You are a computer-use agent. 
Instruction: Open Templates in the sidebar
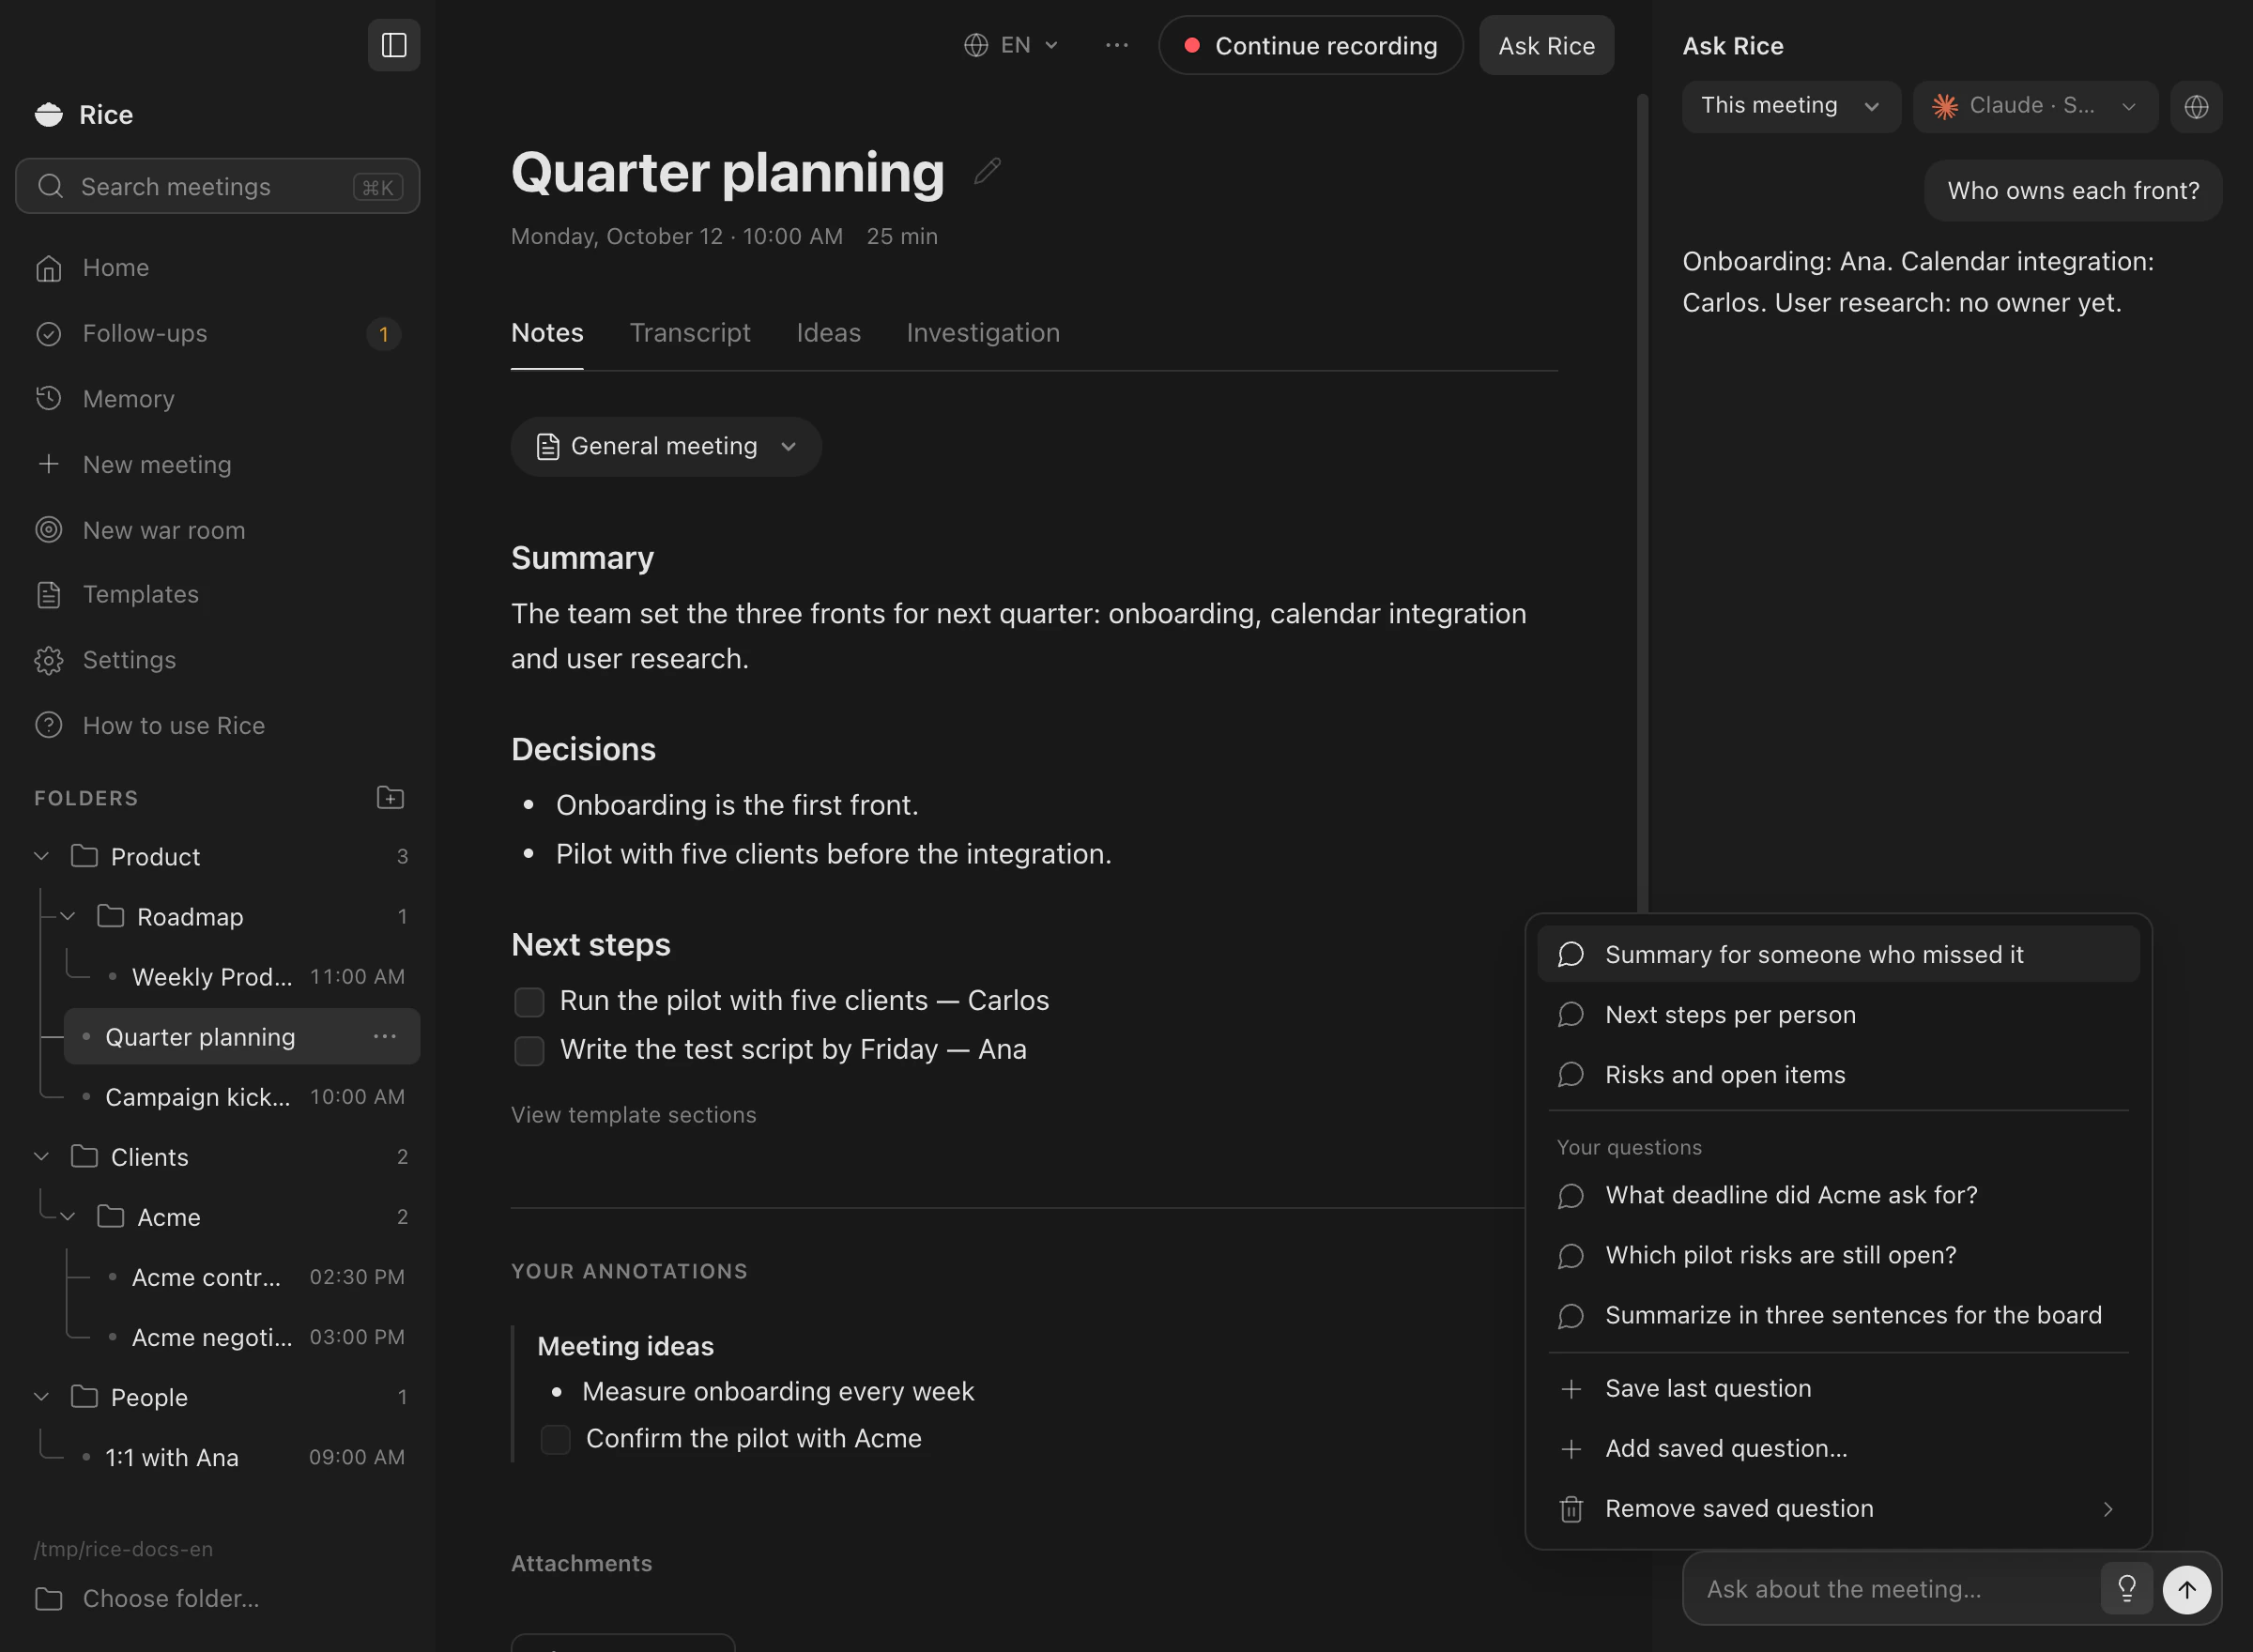pos(217,594)
